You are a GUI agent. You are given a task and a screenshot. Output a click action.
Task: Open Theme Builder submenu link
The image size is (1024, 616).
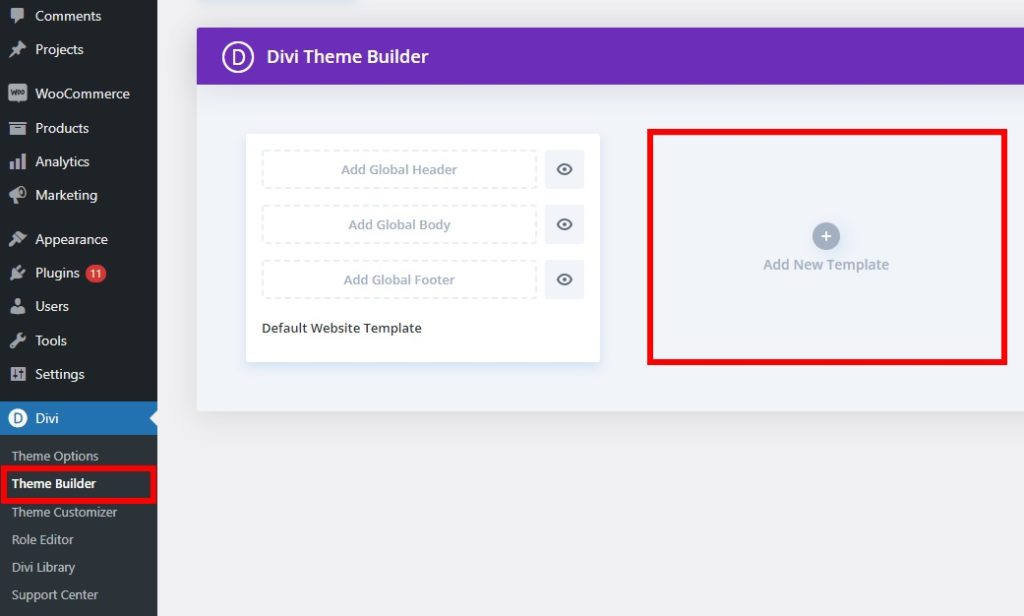click(54, 483)
